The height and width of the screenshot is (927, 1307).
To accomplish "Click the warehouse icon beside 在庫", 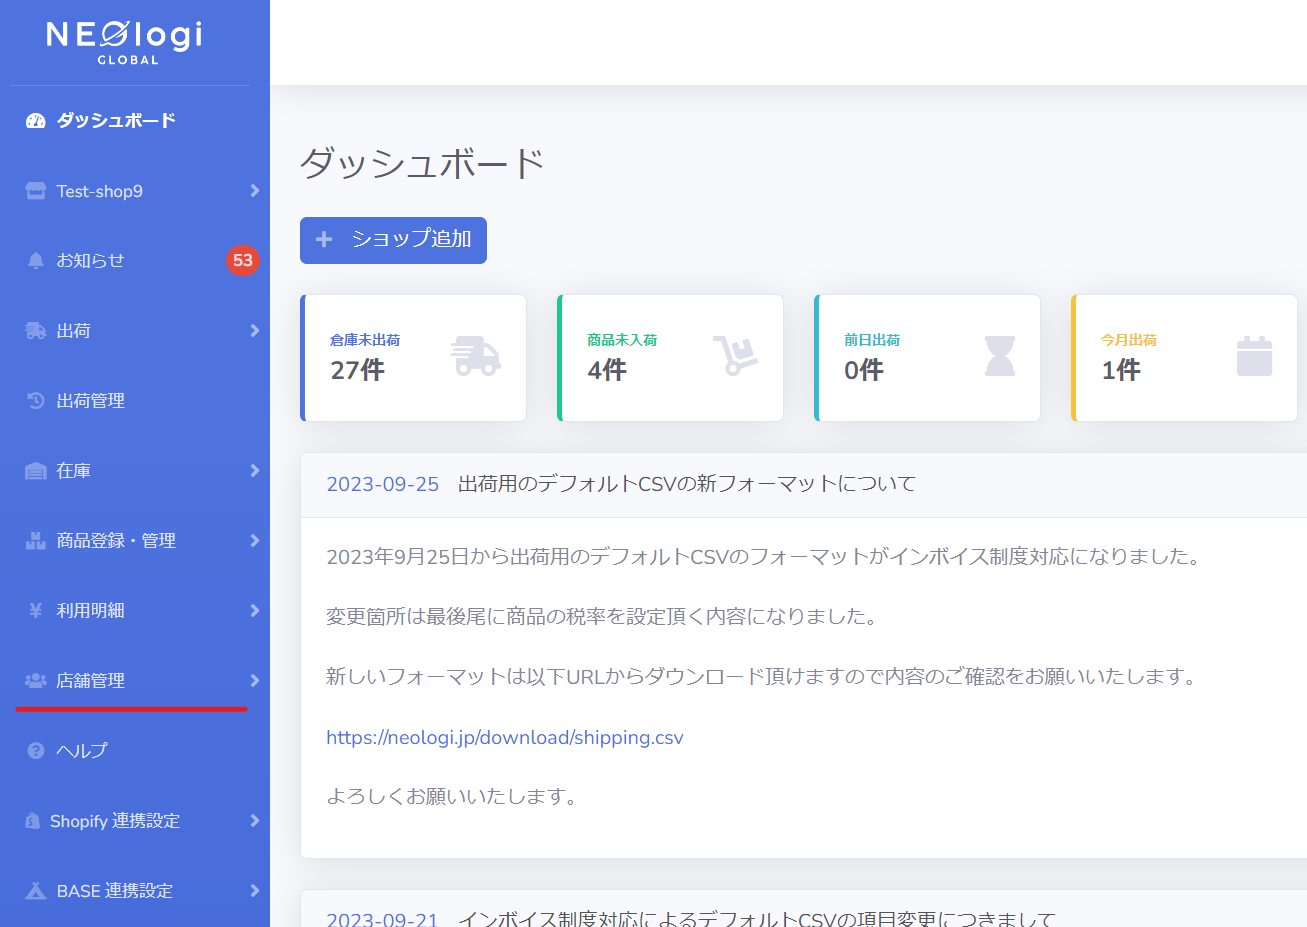I will 36,471.
